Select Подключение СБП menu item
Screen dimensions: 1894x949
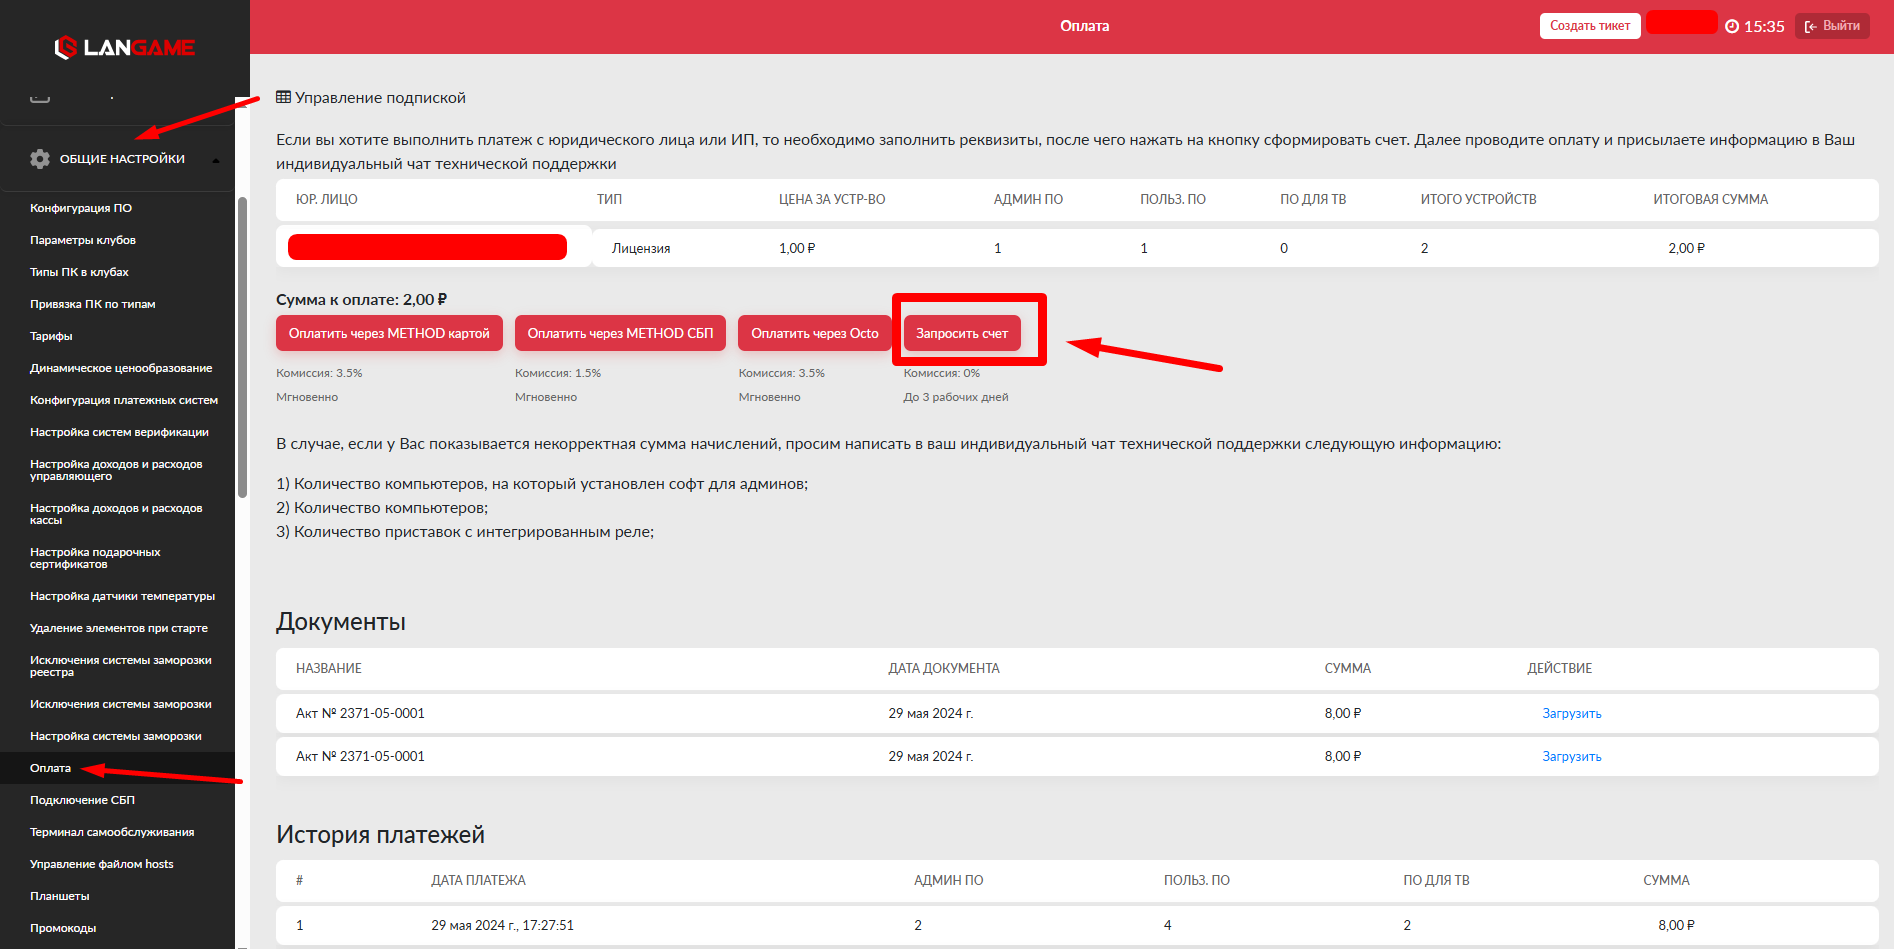[x=82, y=800]
